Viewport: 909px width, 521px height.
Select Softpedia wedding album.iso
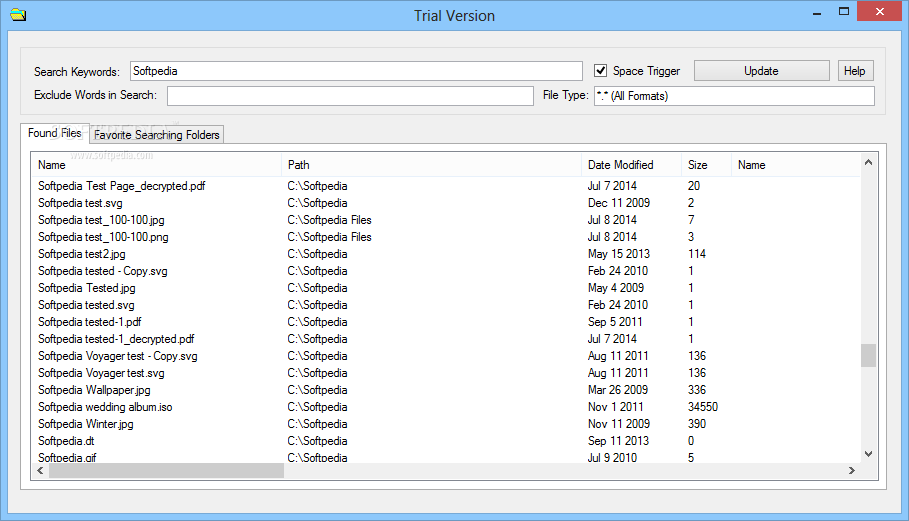tap(105, 407)
